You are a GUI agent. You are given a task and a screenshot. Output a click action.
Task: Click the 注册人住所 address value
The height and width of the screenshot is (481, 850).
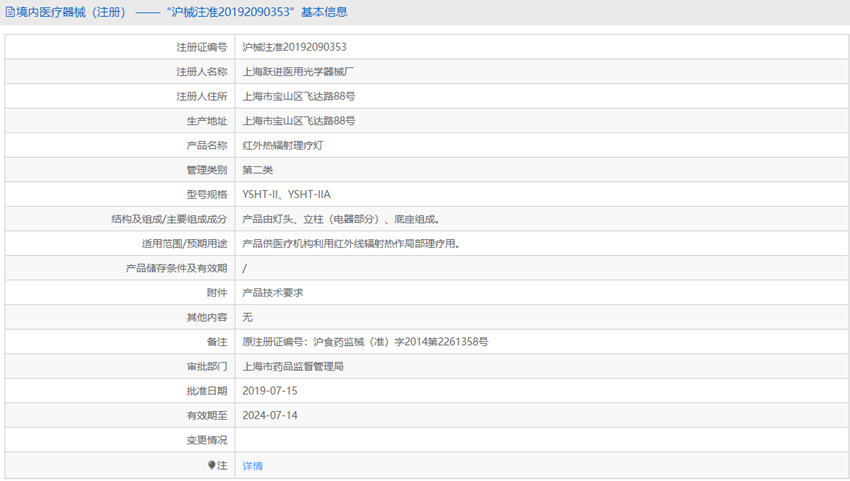(x=298, y=97)
